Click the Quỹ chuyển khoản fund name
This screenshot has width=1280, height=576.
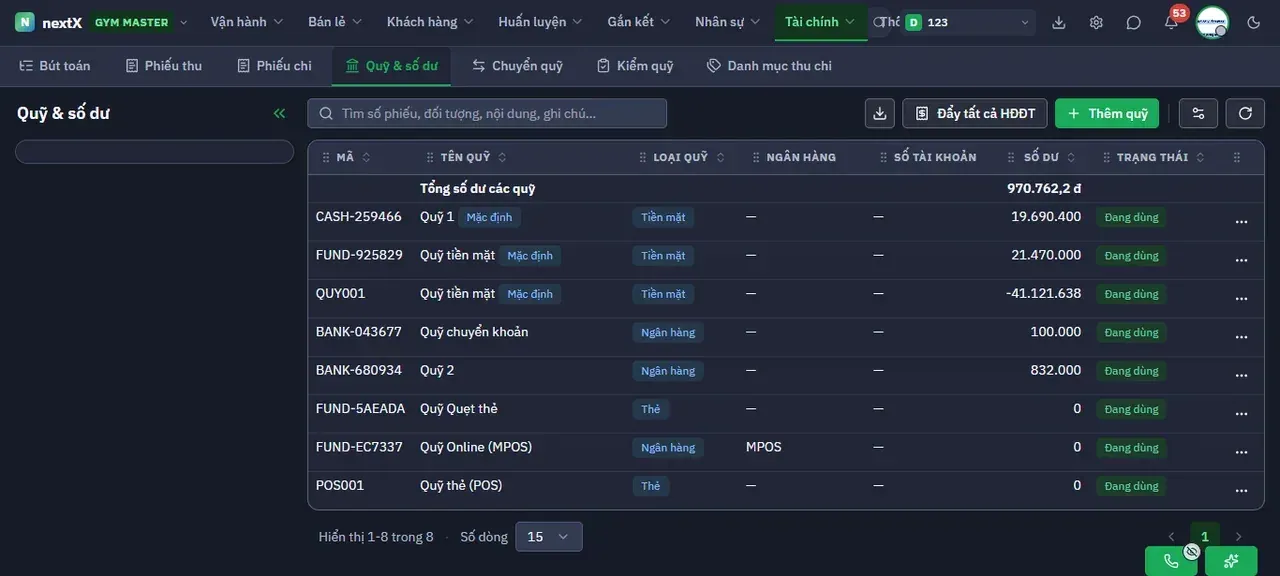pos(474,332)
